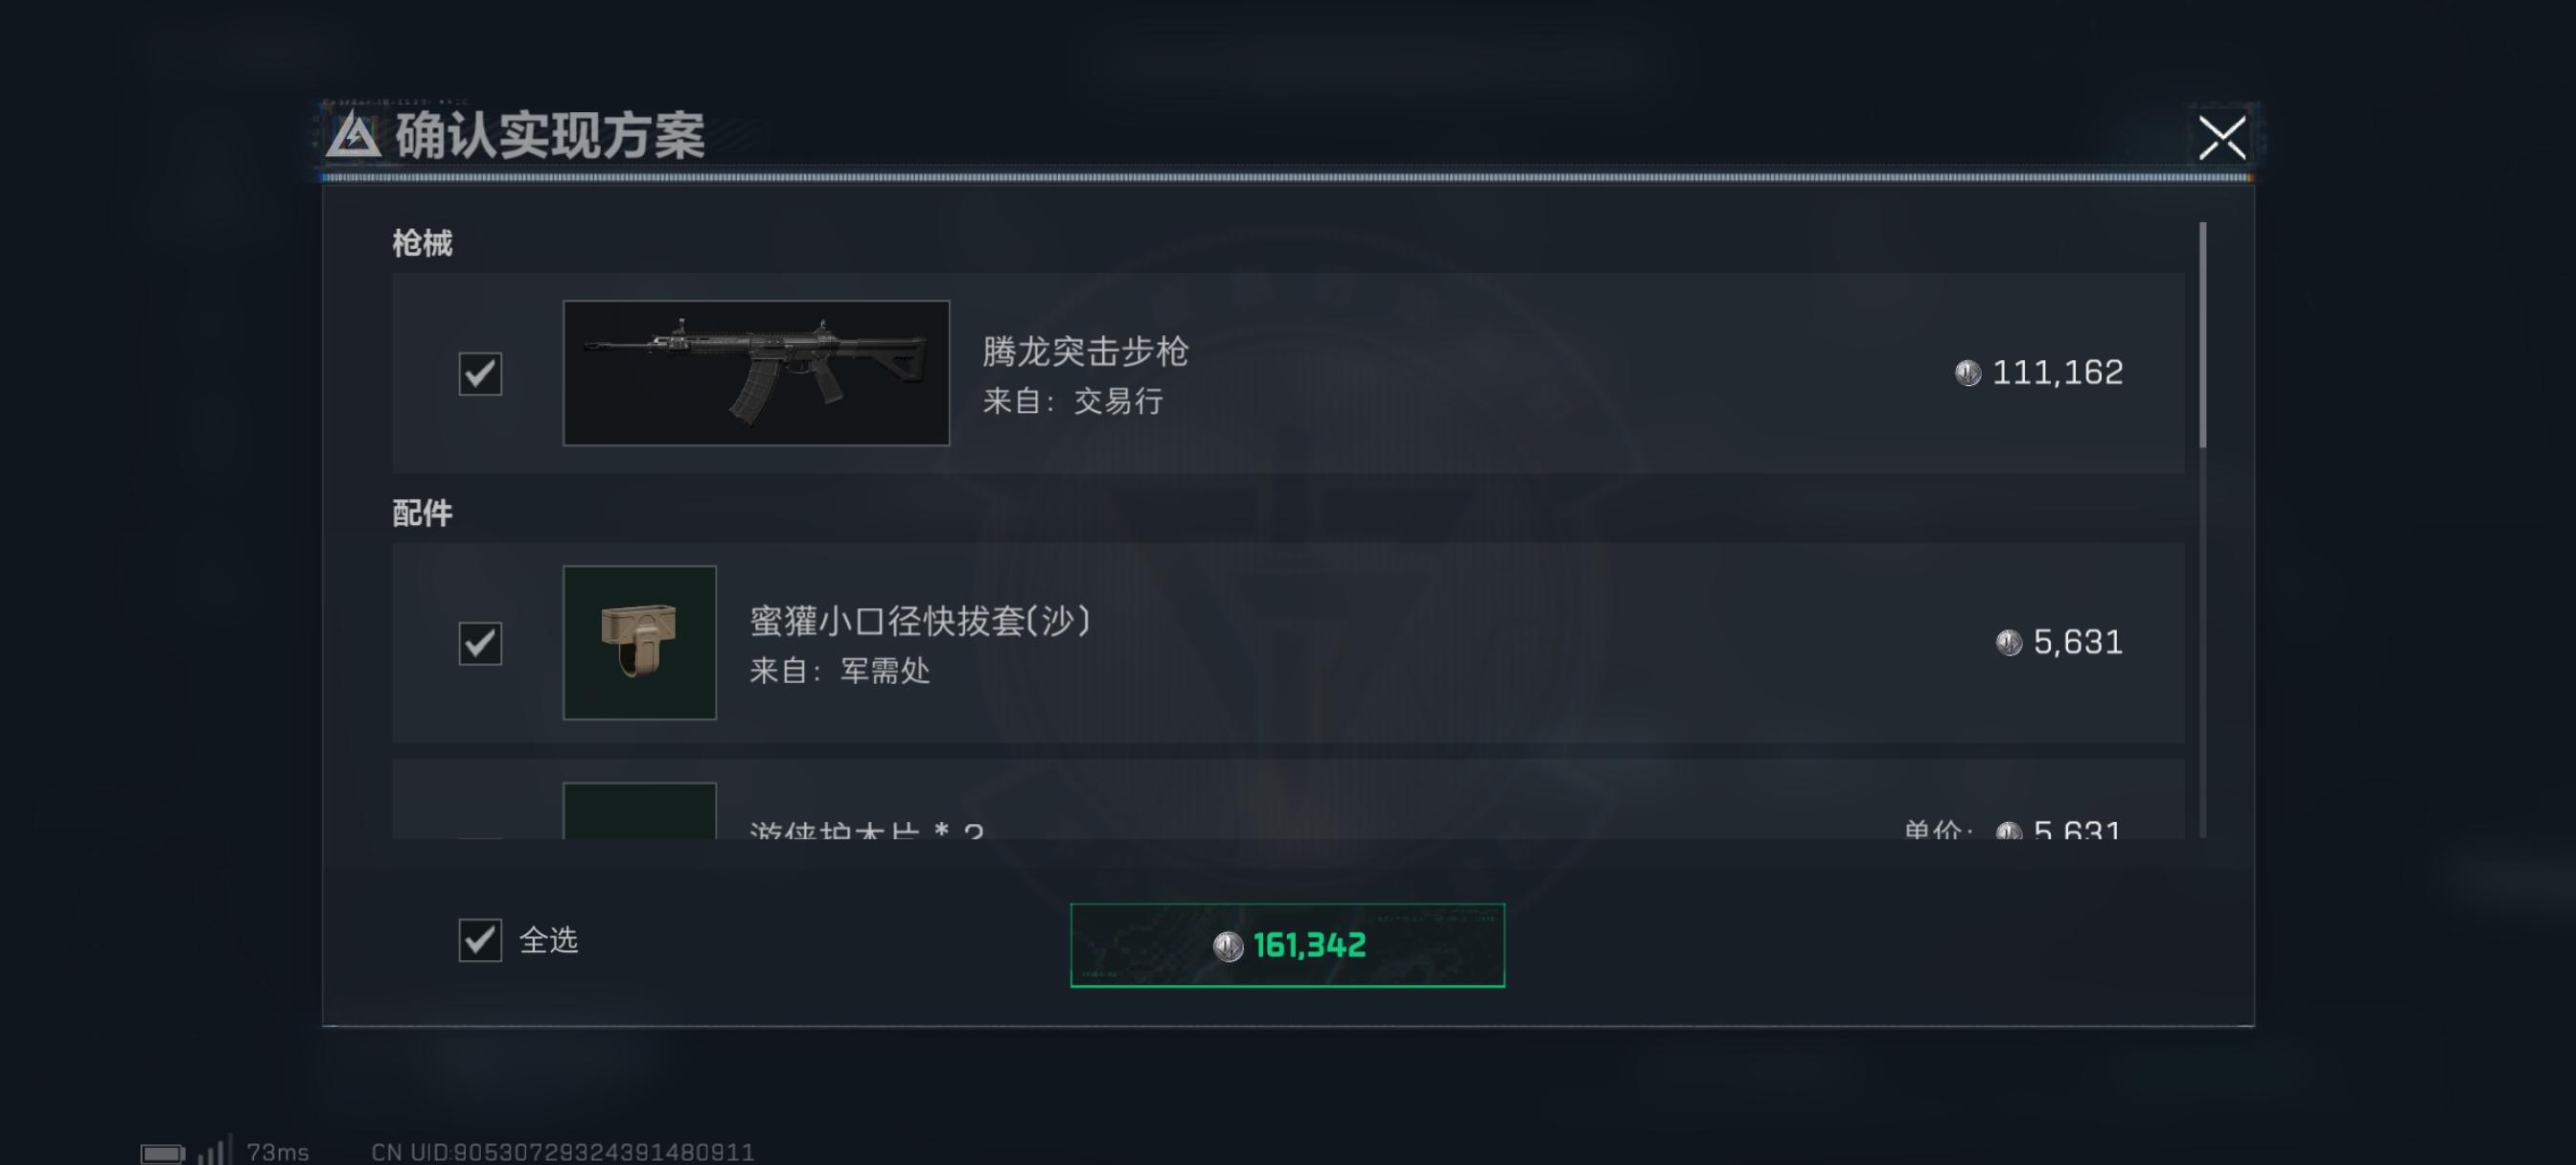
Task: Click the 73ms latency indicator
Action: tap(278, 1153)
